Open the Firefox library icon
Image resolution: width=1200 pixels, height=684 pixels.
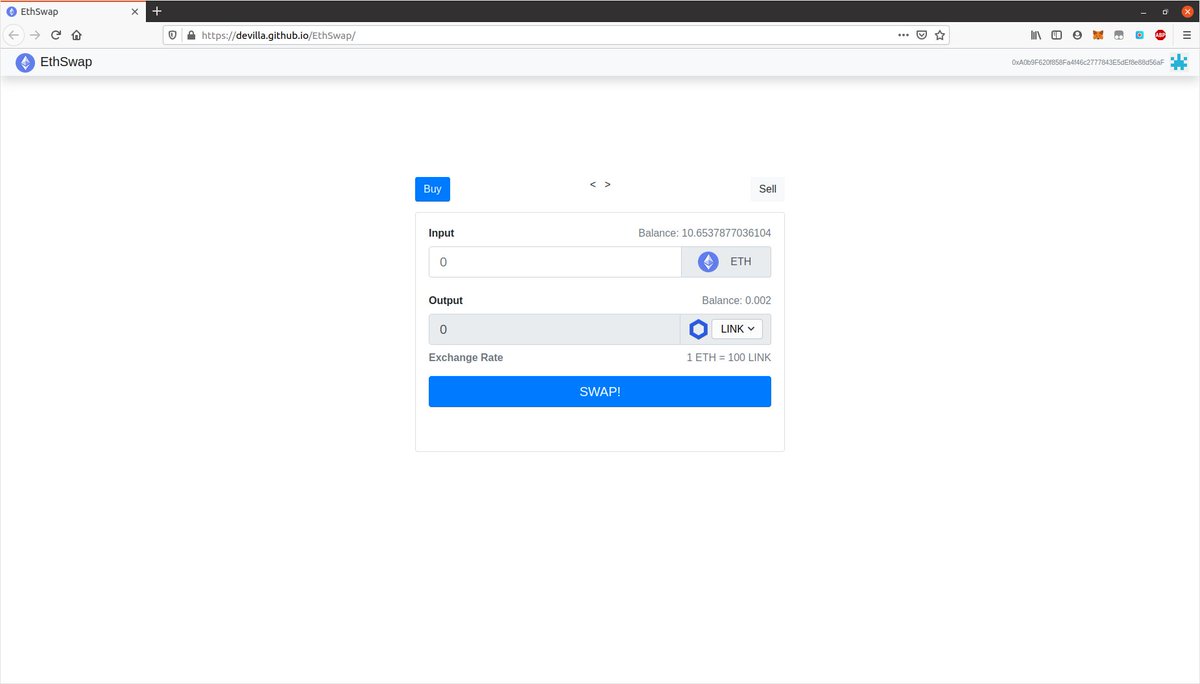click(x=1036, y=34)
